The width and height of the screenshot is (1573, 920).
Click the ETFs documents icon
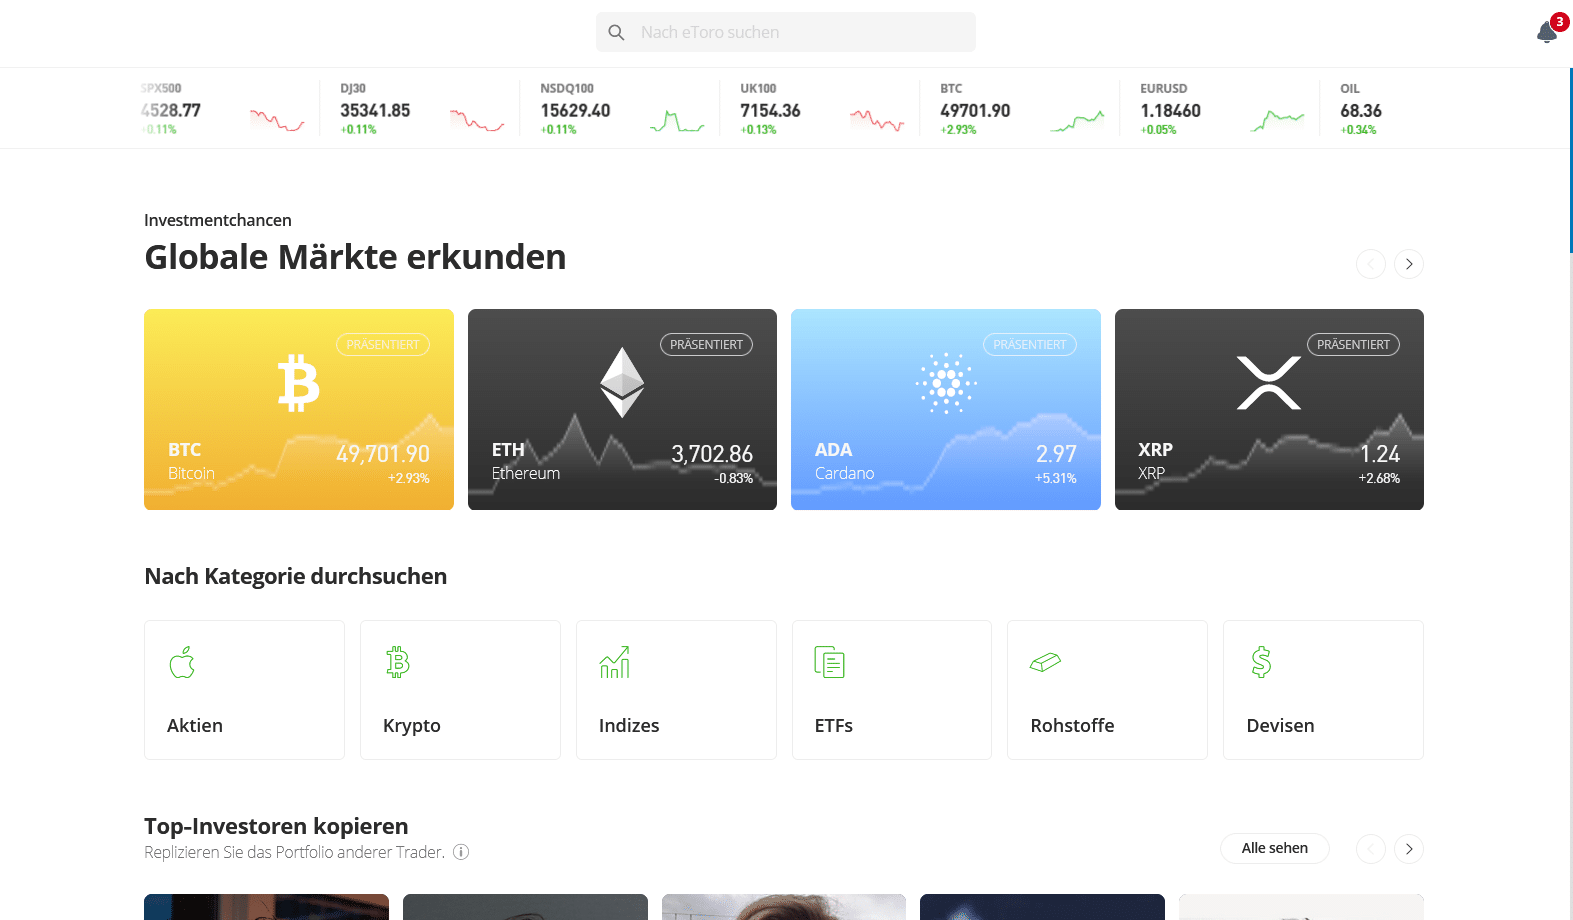[830, 662]
